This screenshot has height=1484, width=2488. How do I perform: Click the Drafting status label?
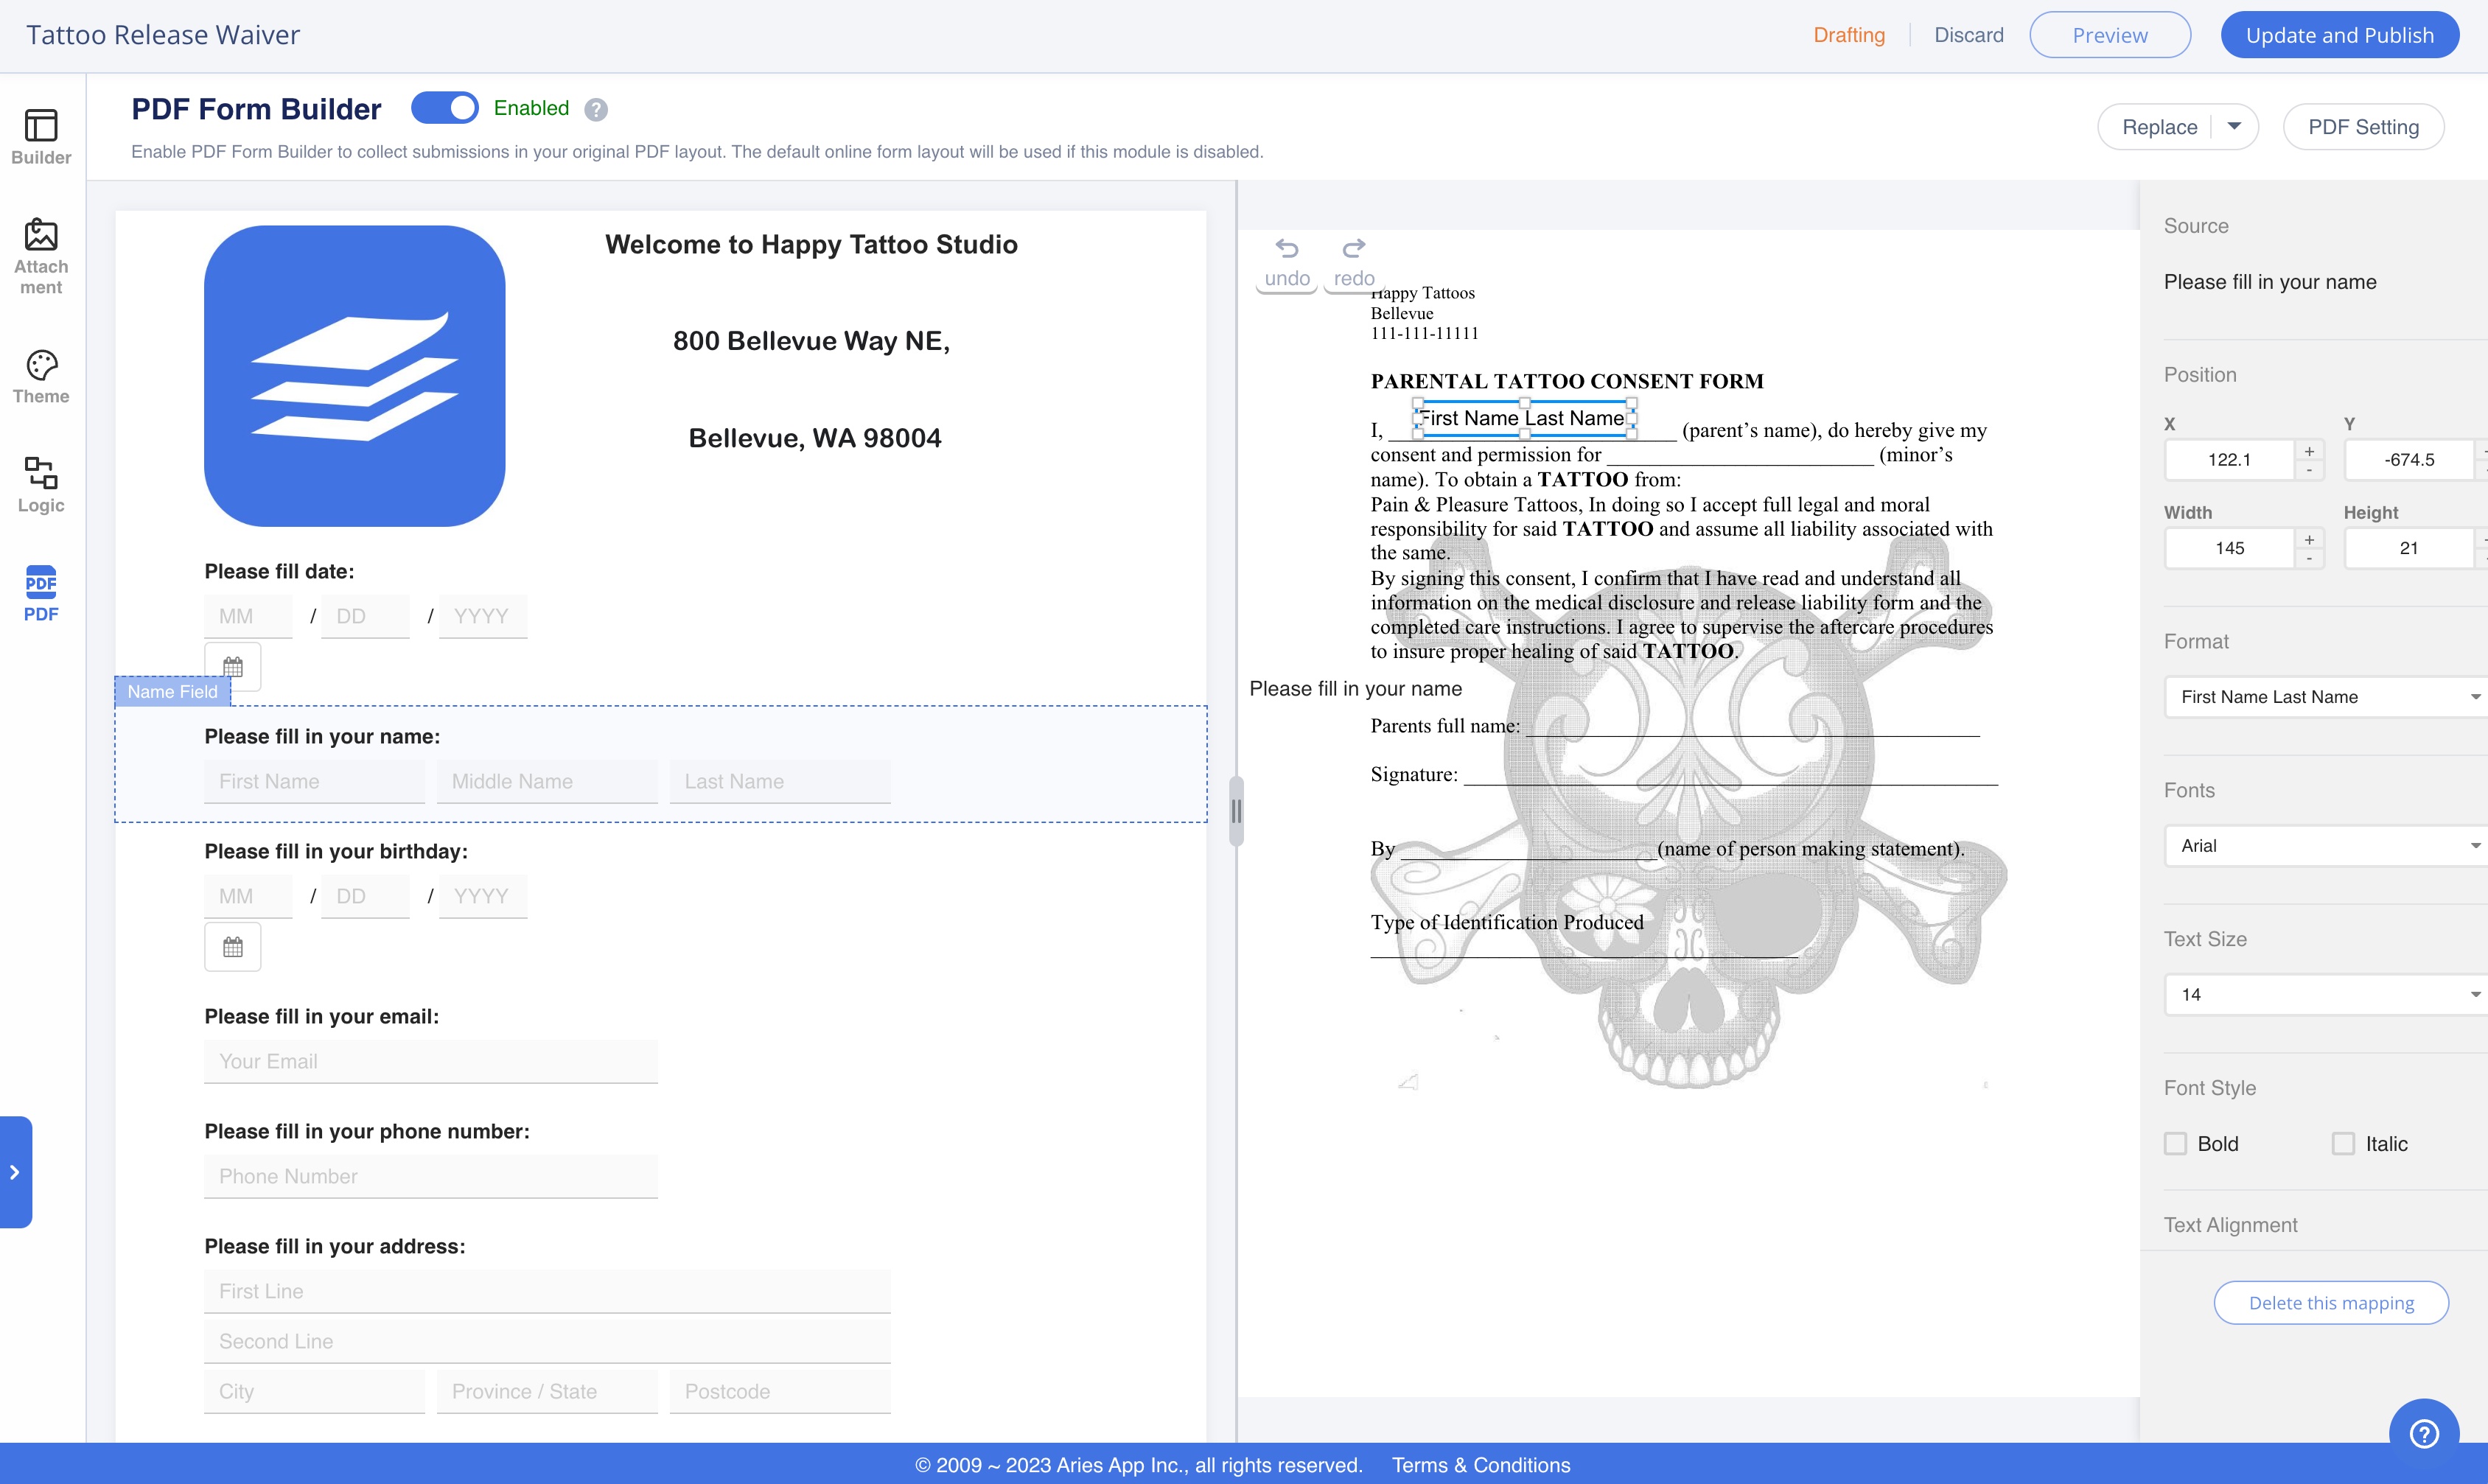click(x=1849, y=35)
